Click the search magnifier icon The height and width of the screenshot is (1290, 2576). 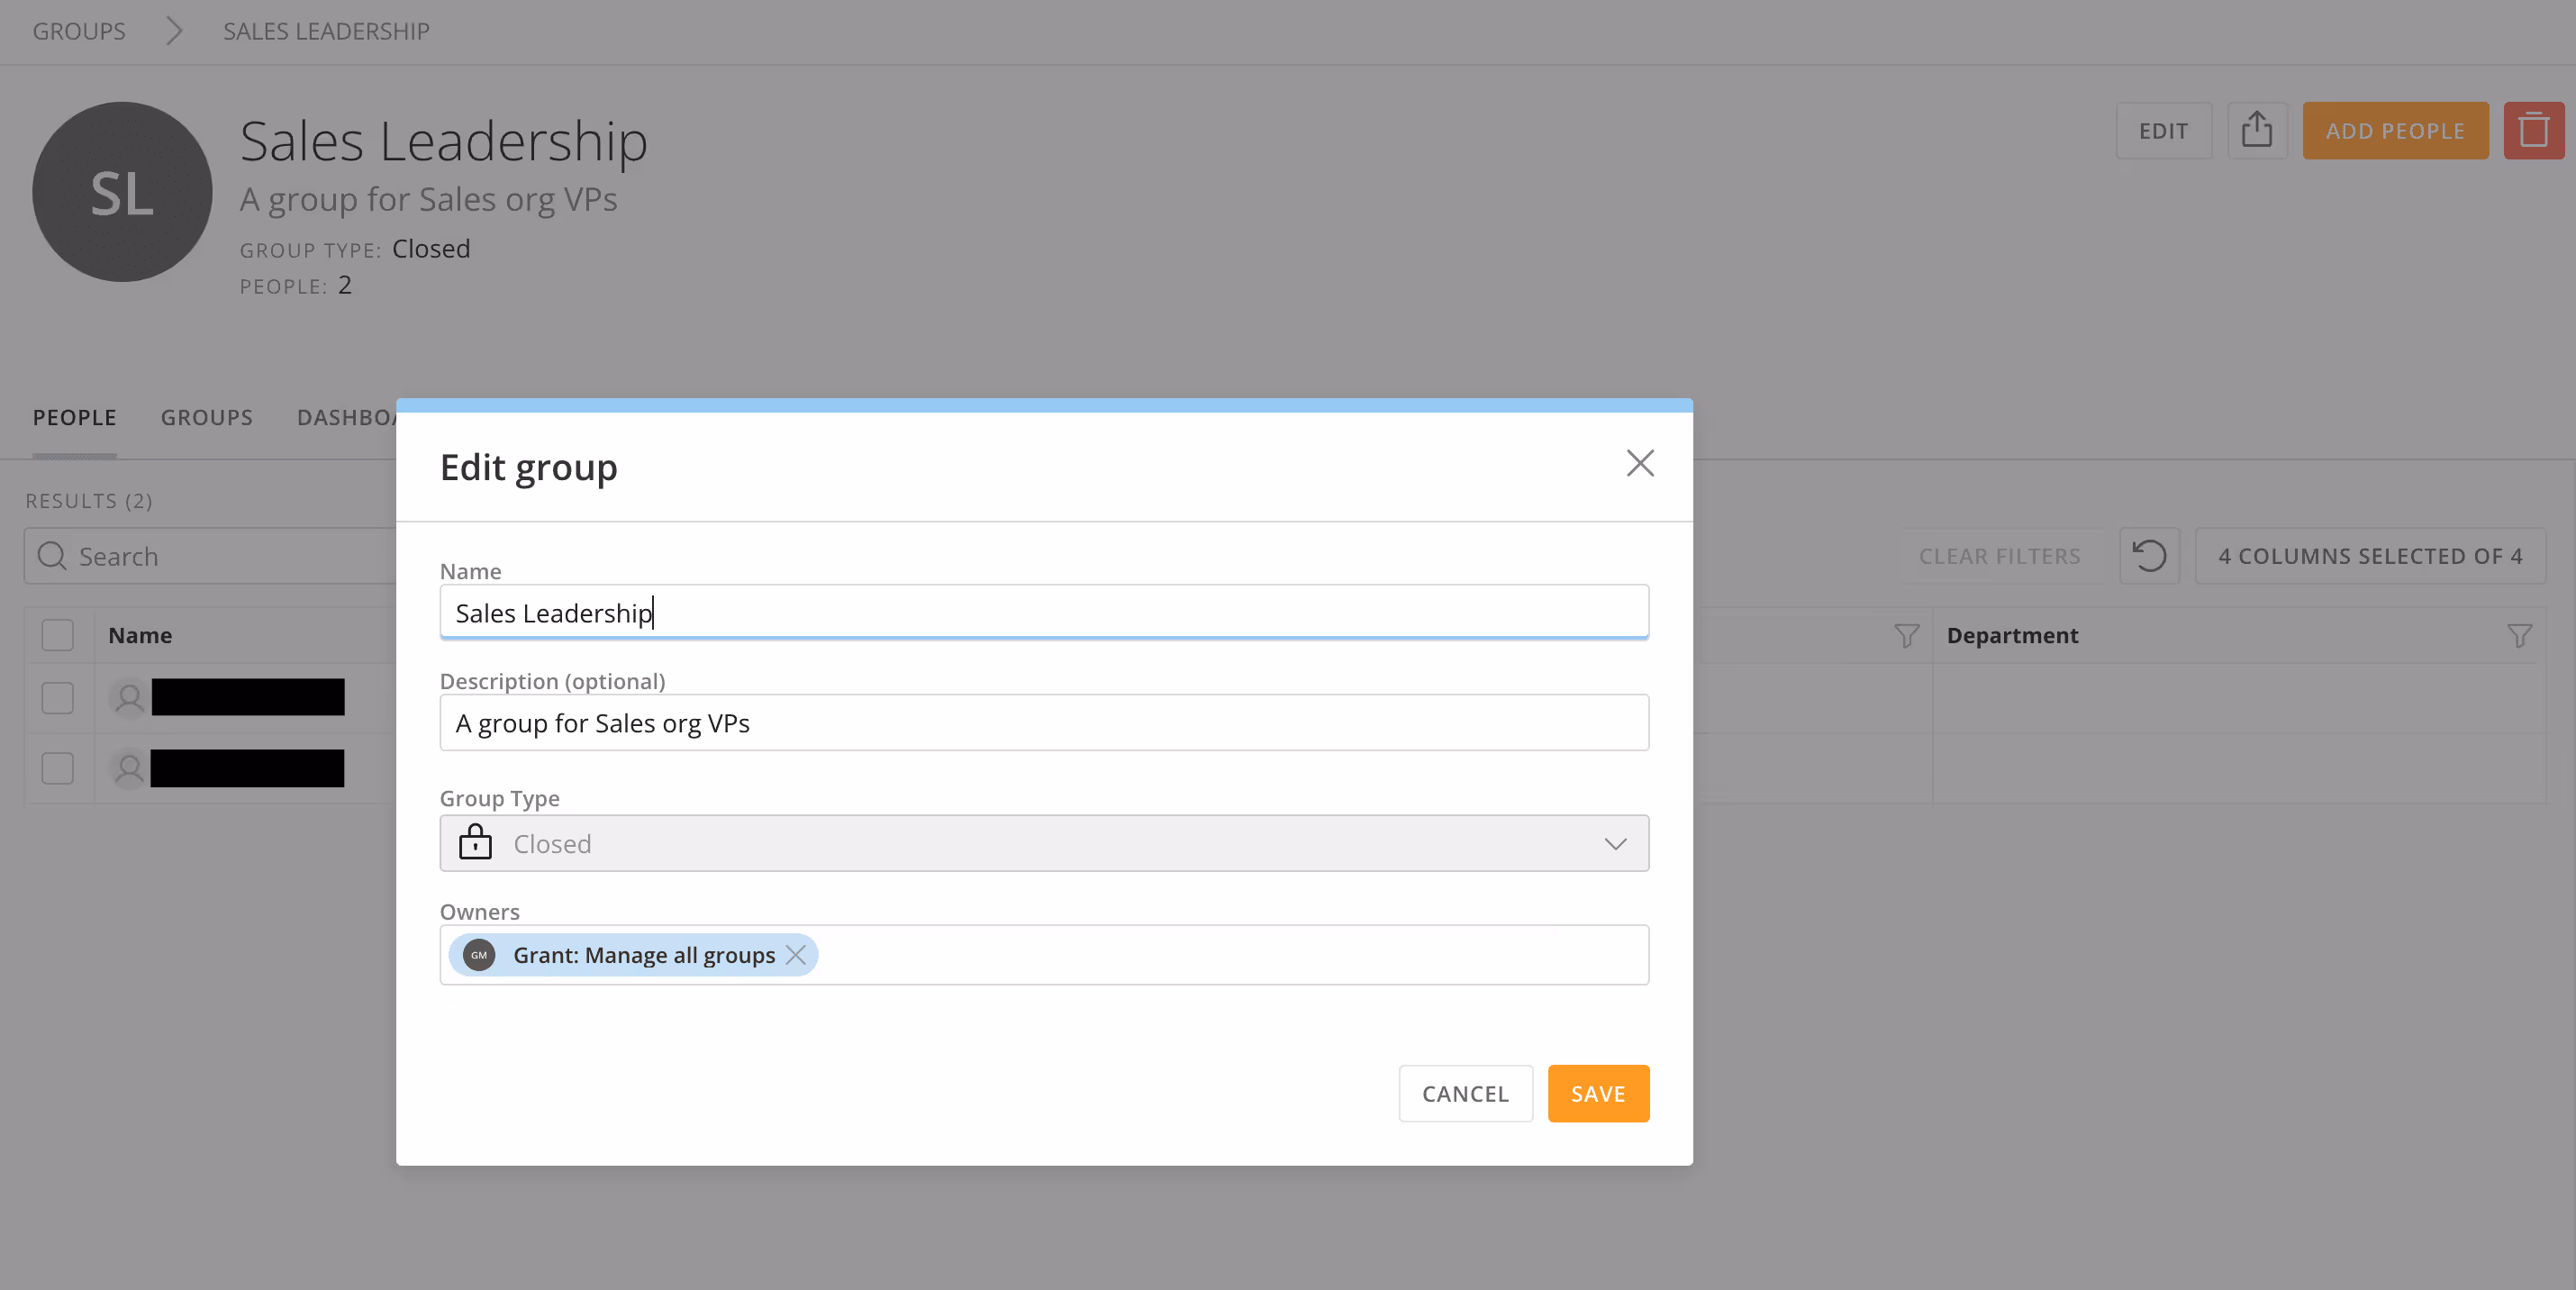pos(52,556)
